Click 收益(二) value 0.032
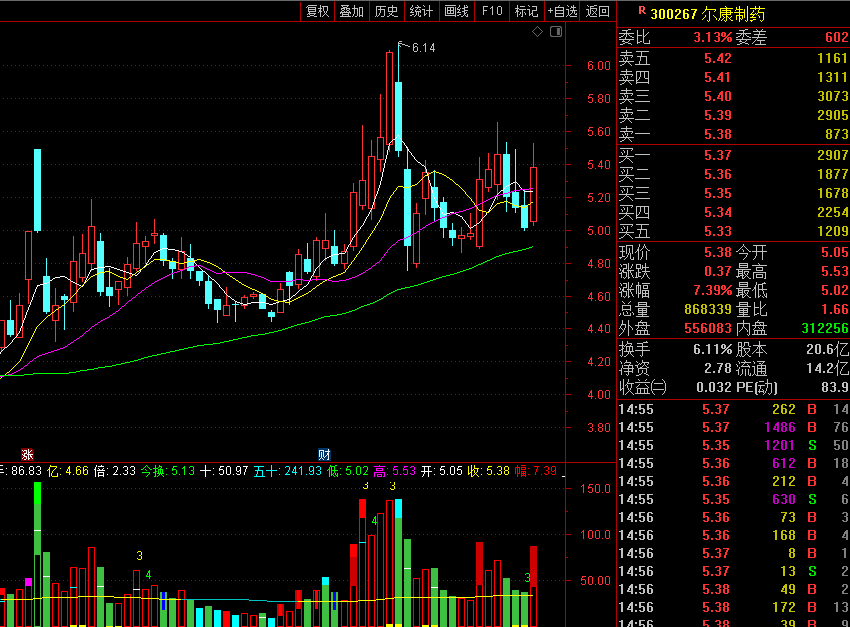 point(713,387)
